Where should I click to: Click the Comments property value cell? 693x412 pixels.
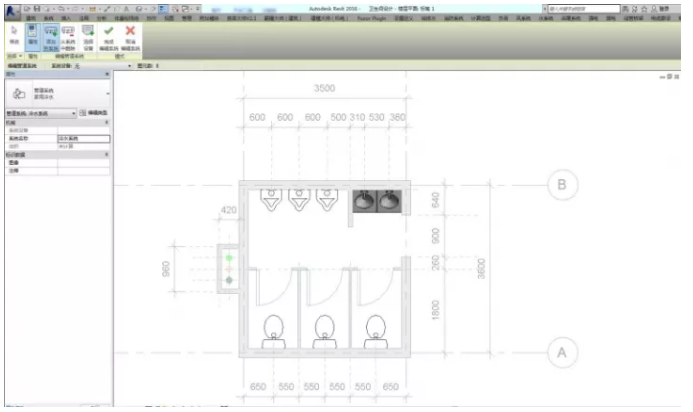[x=84, y=171]
